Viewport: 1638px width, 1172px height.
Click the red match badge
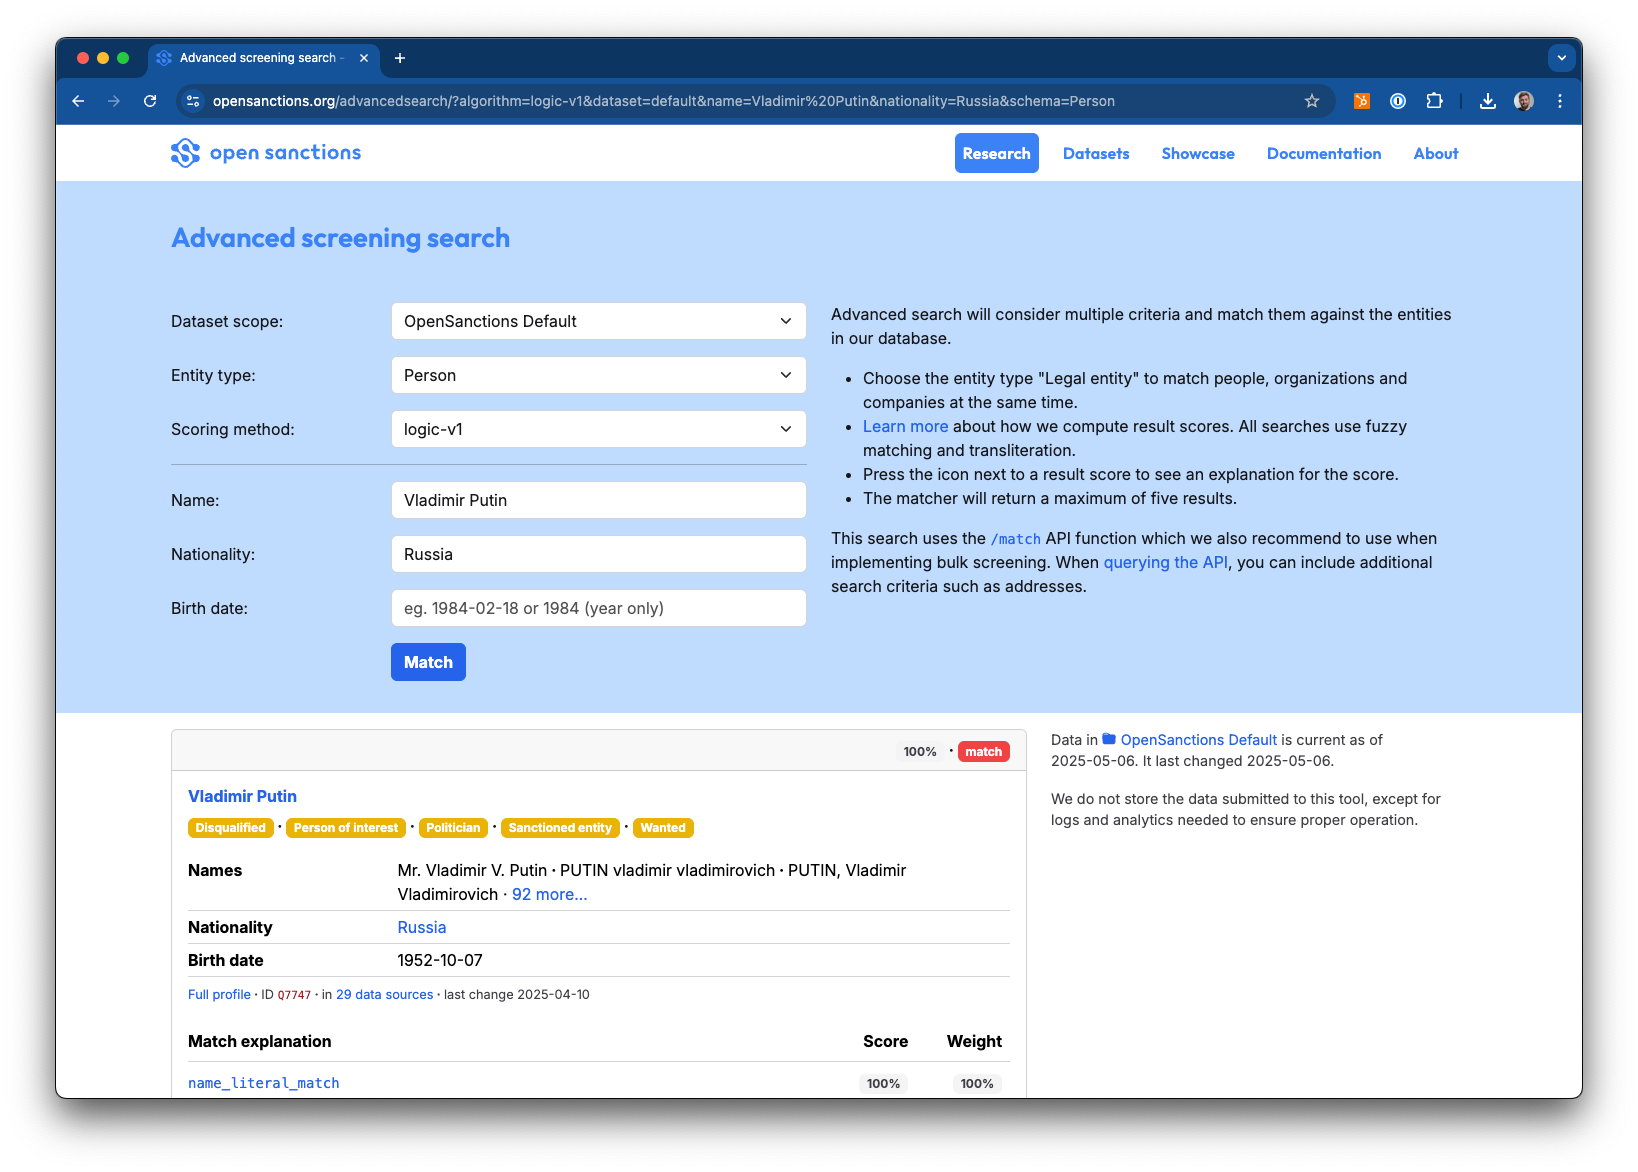(x=983, y=751)
